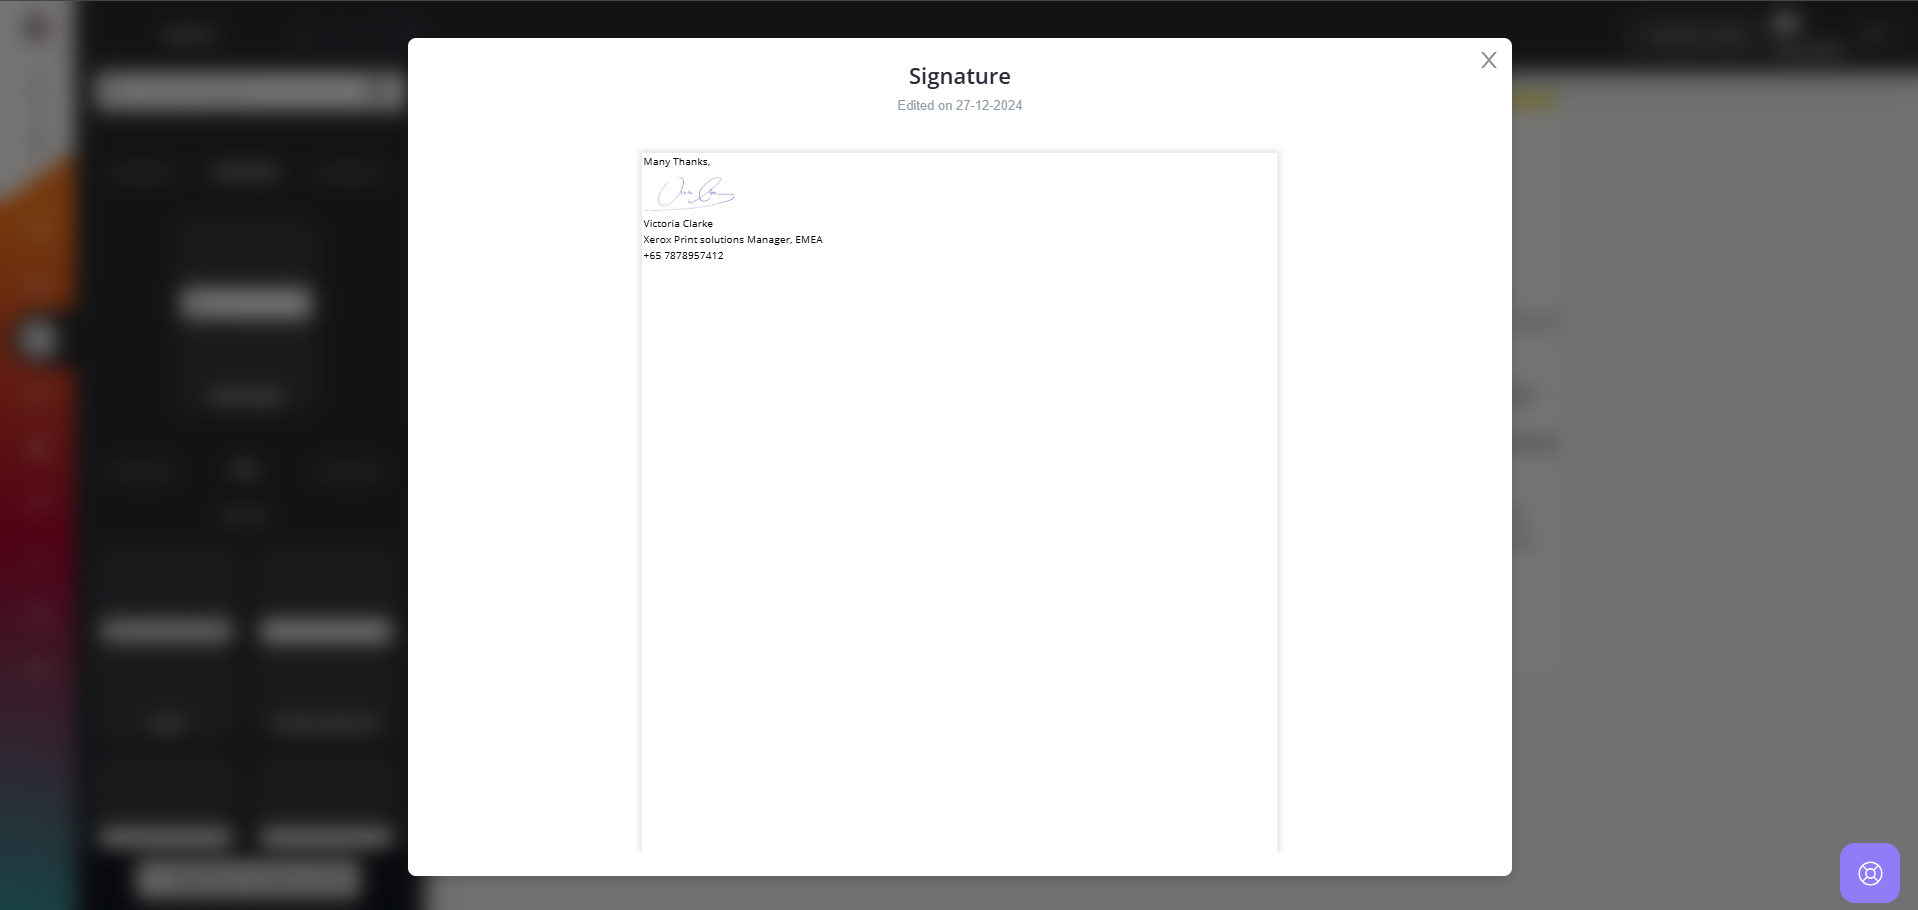1918x910 pixels.
Task: Click the 'Many Thanks,' greeting line
Action: coord(676,162)
